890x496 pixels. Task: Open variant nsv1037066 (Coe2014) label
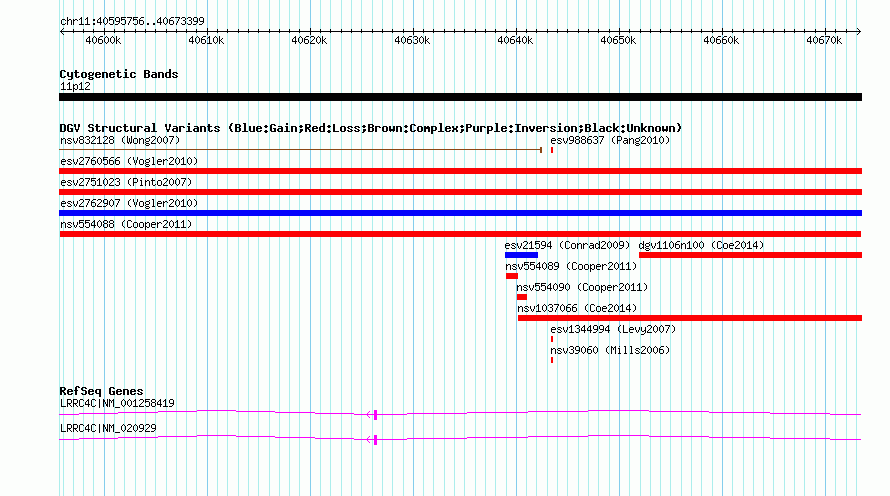coord(577,308)
